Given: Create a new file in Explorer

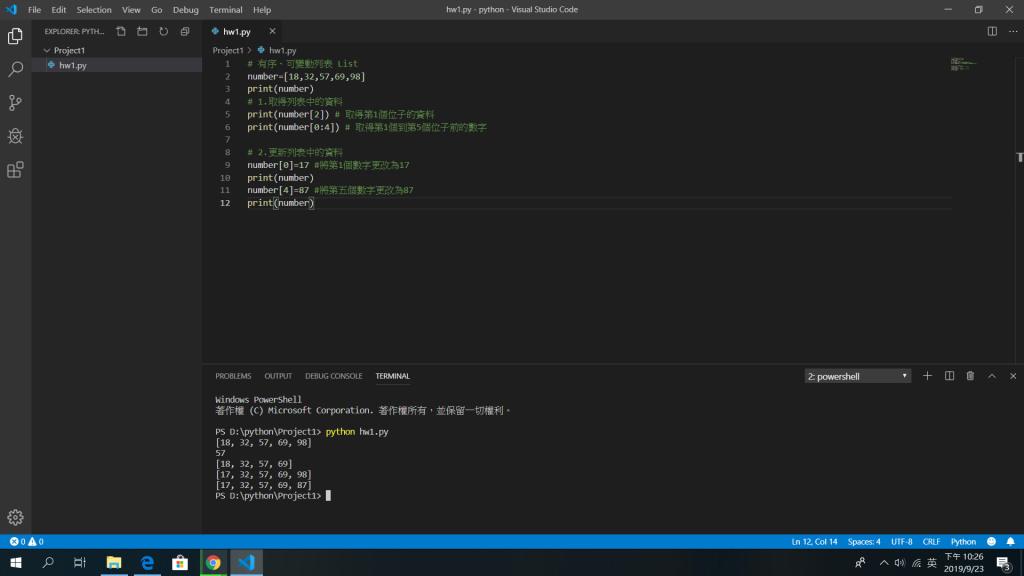Looking at the screenshot, I should point(121,31).
